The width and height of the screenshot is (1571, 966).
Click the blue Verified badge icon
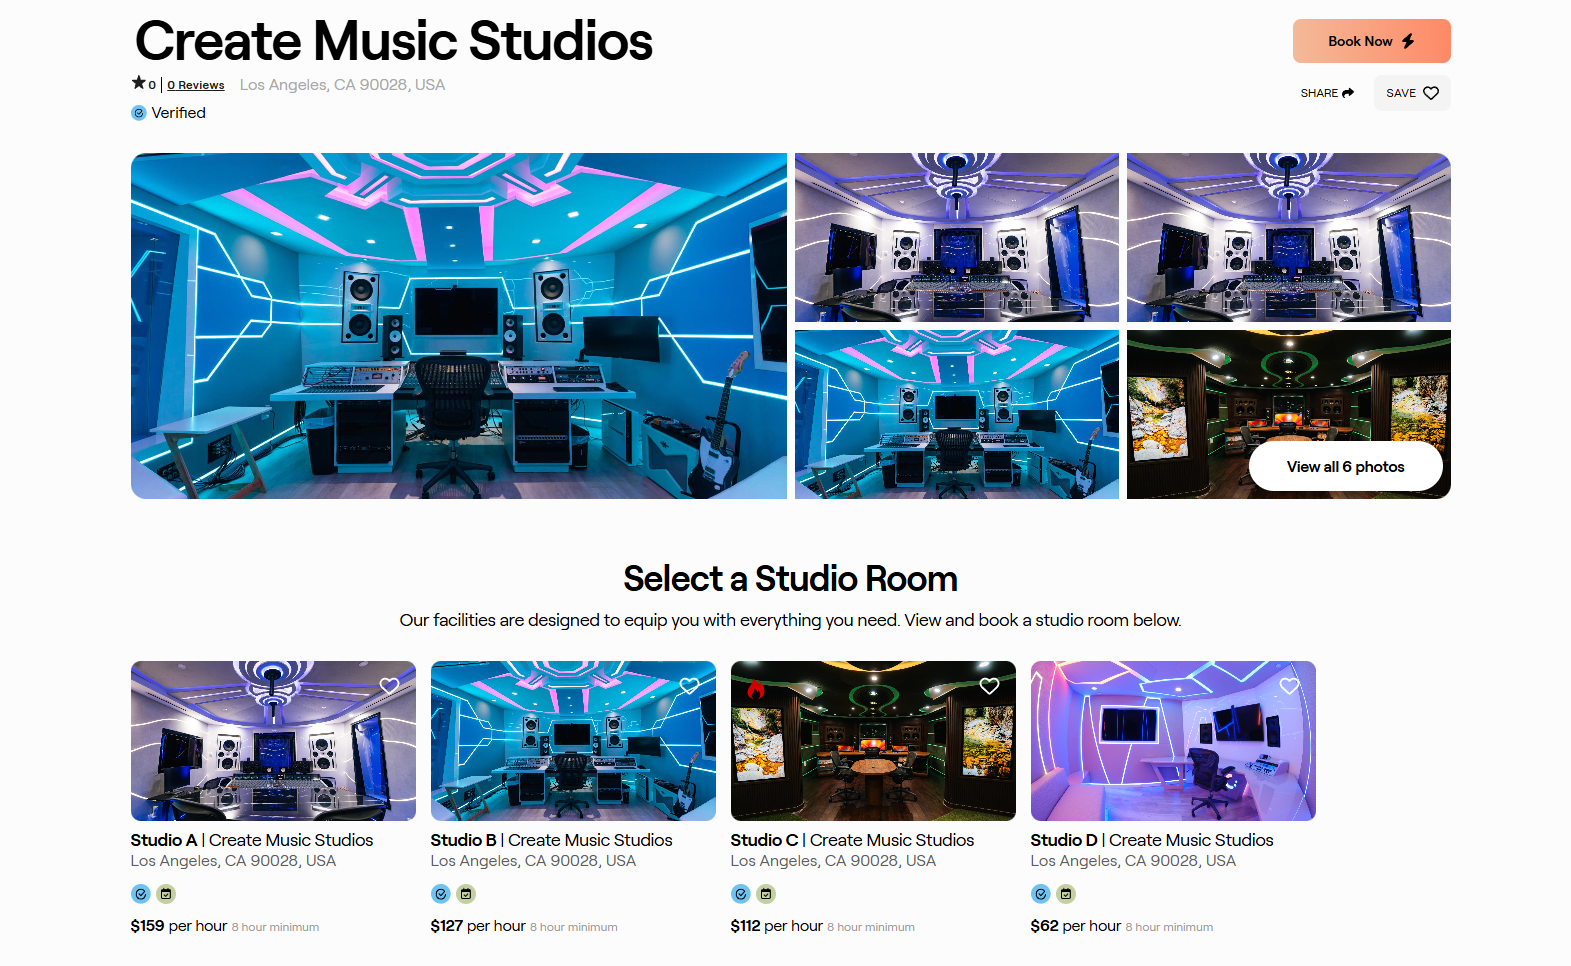tap(139, 113)
